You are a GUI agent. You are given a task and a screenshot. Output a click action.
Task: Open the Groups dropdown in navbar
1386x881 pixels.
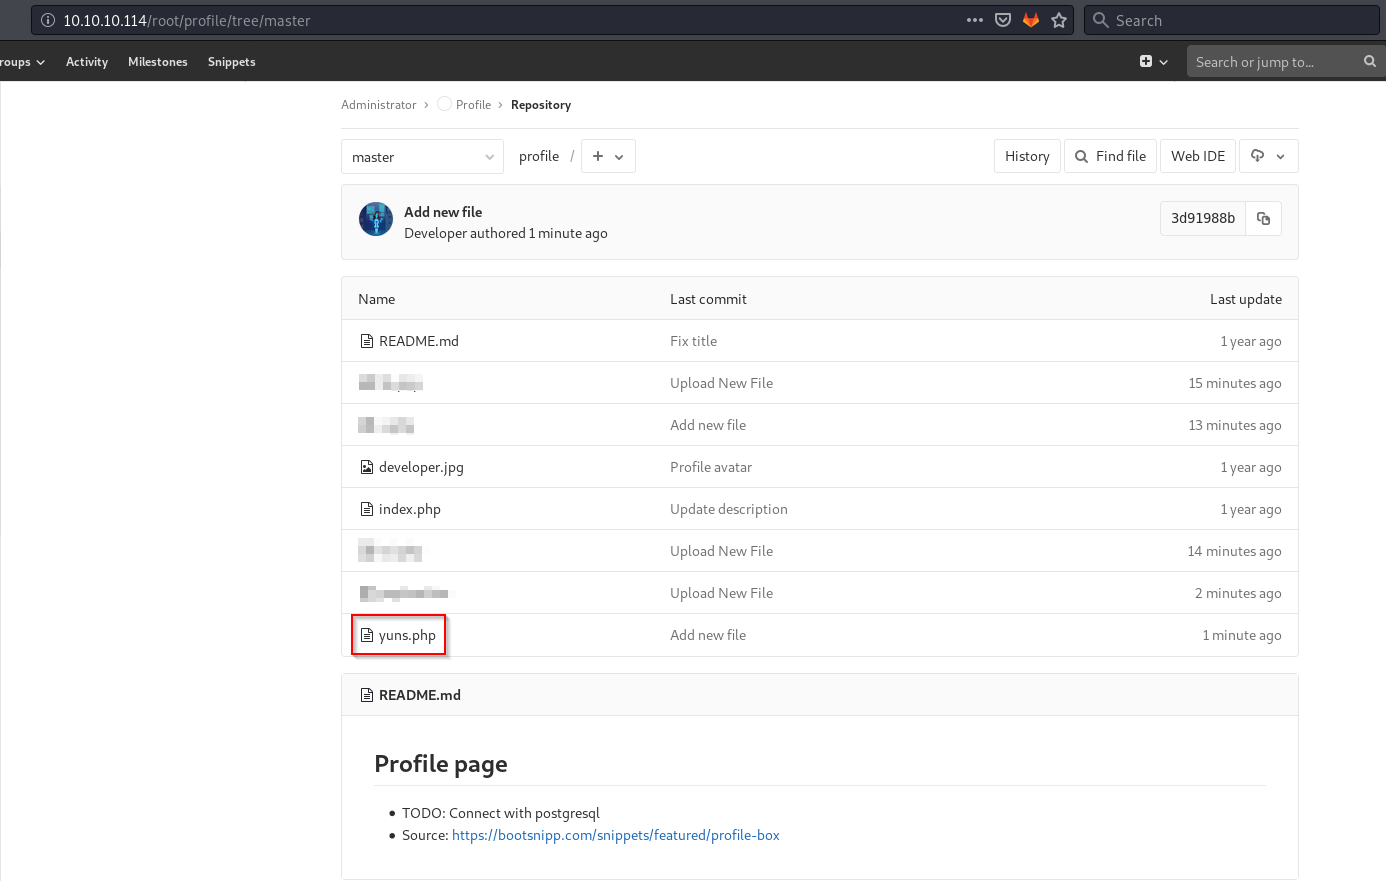tap(23, 62)
